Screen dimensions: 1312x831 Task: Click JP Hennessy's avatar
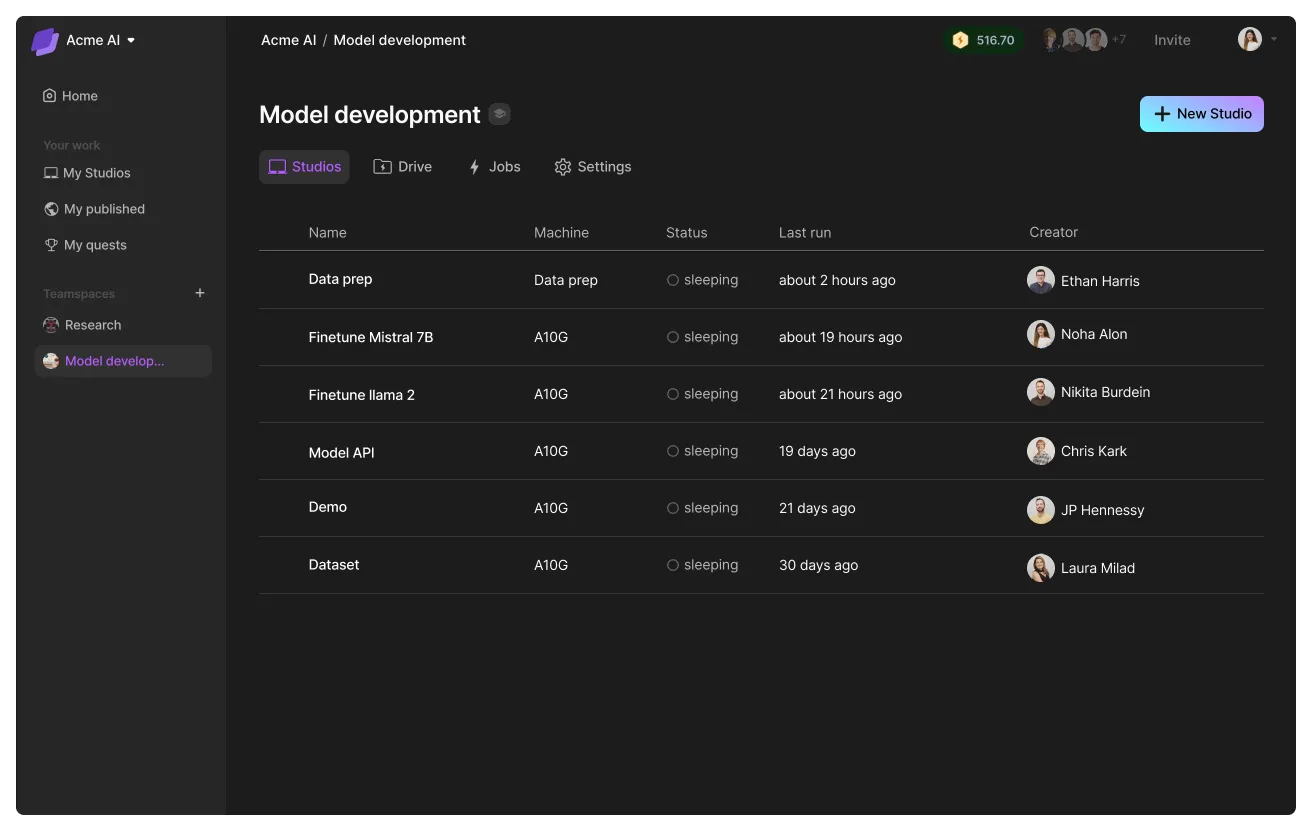click(1041, 510)
